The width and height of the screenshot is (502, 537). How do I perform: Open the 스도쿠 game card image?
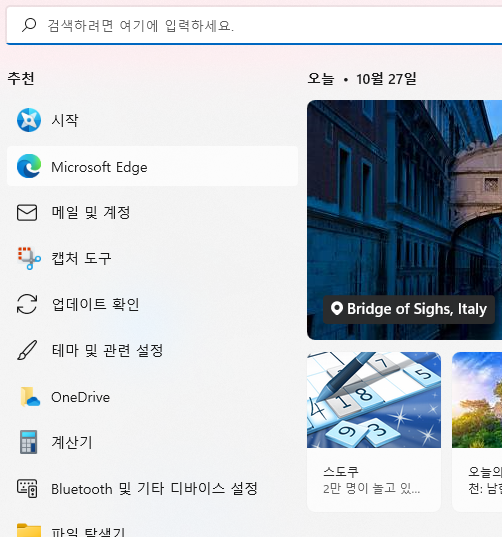(x=374, y=400)
